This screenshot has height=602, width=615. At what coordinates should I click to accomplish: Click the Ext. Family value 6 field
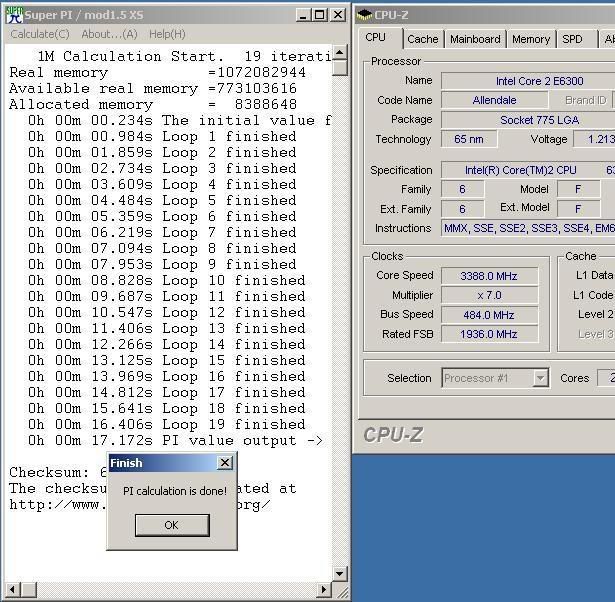pyautogui.click(x=462, y=209)
